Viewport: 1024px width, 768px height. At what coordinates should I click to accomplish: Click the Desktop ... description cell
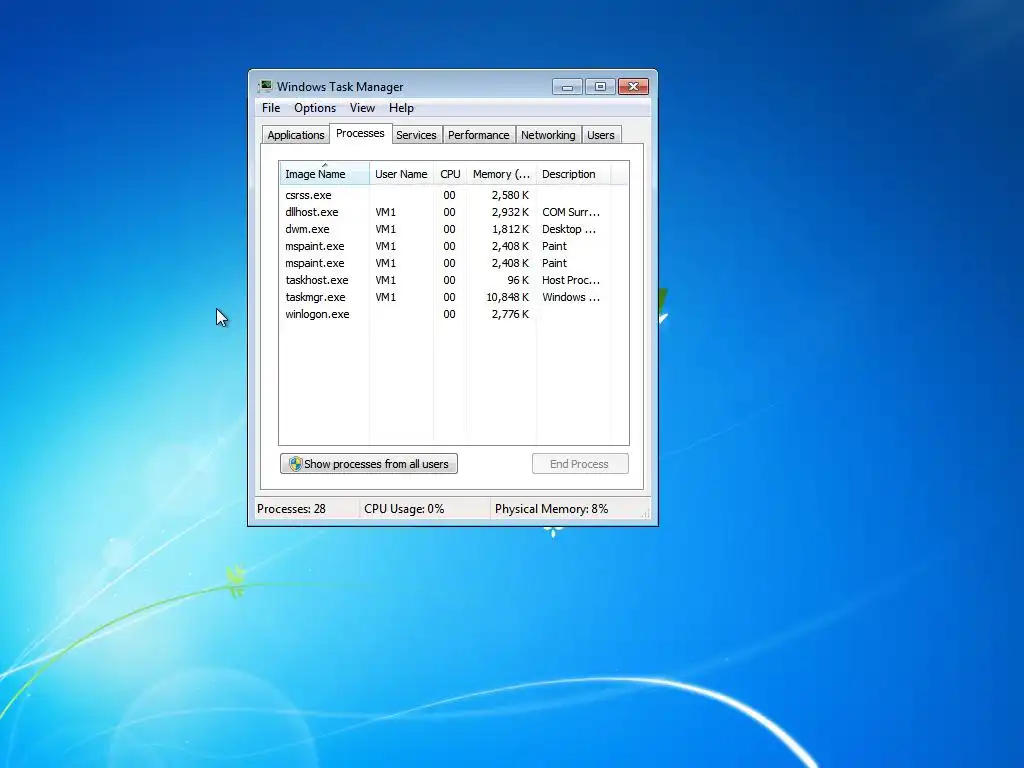coord(569,229)
